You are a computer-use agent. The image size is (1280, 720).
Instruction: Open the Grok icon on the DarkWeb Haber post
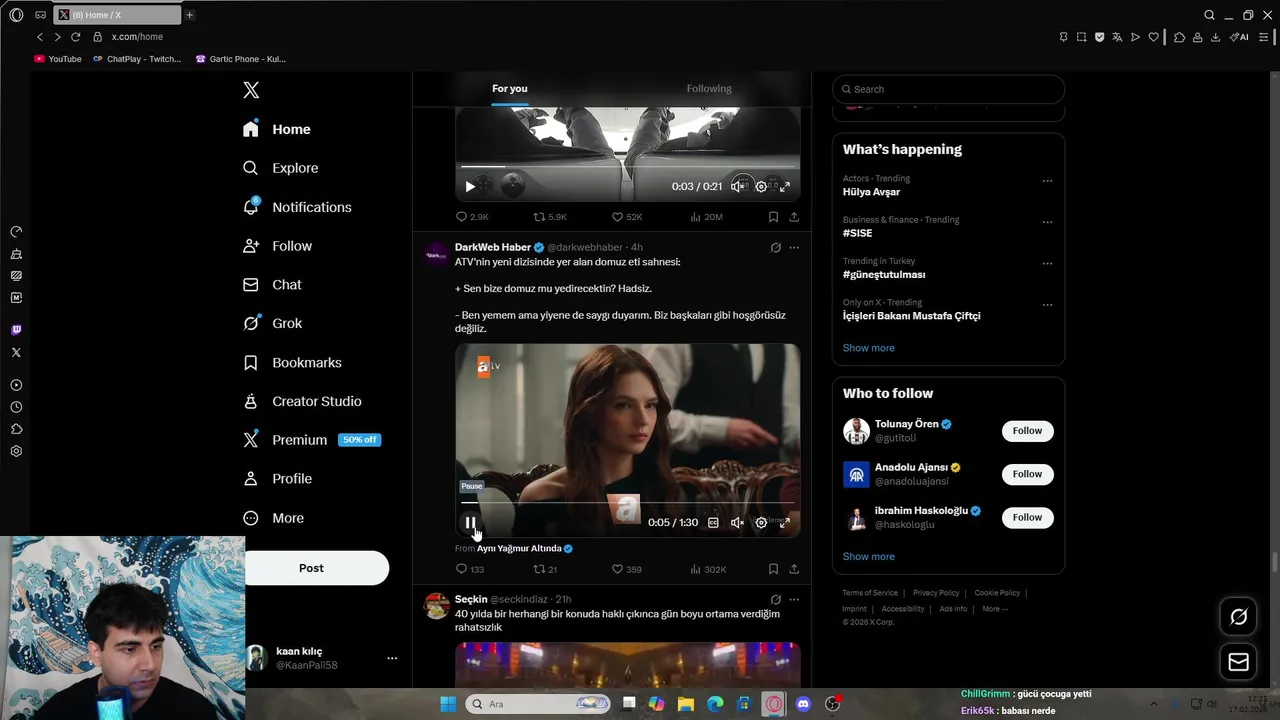click(775, 247)
